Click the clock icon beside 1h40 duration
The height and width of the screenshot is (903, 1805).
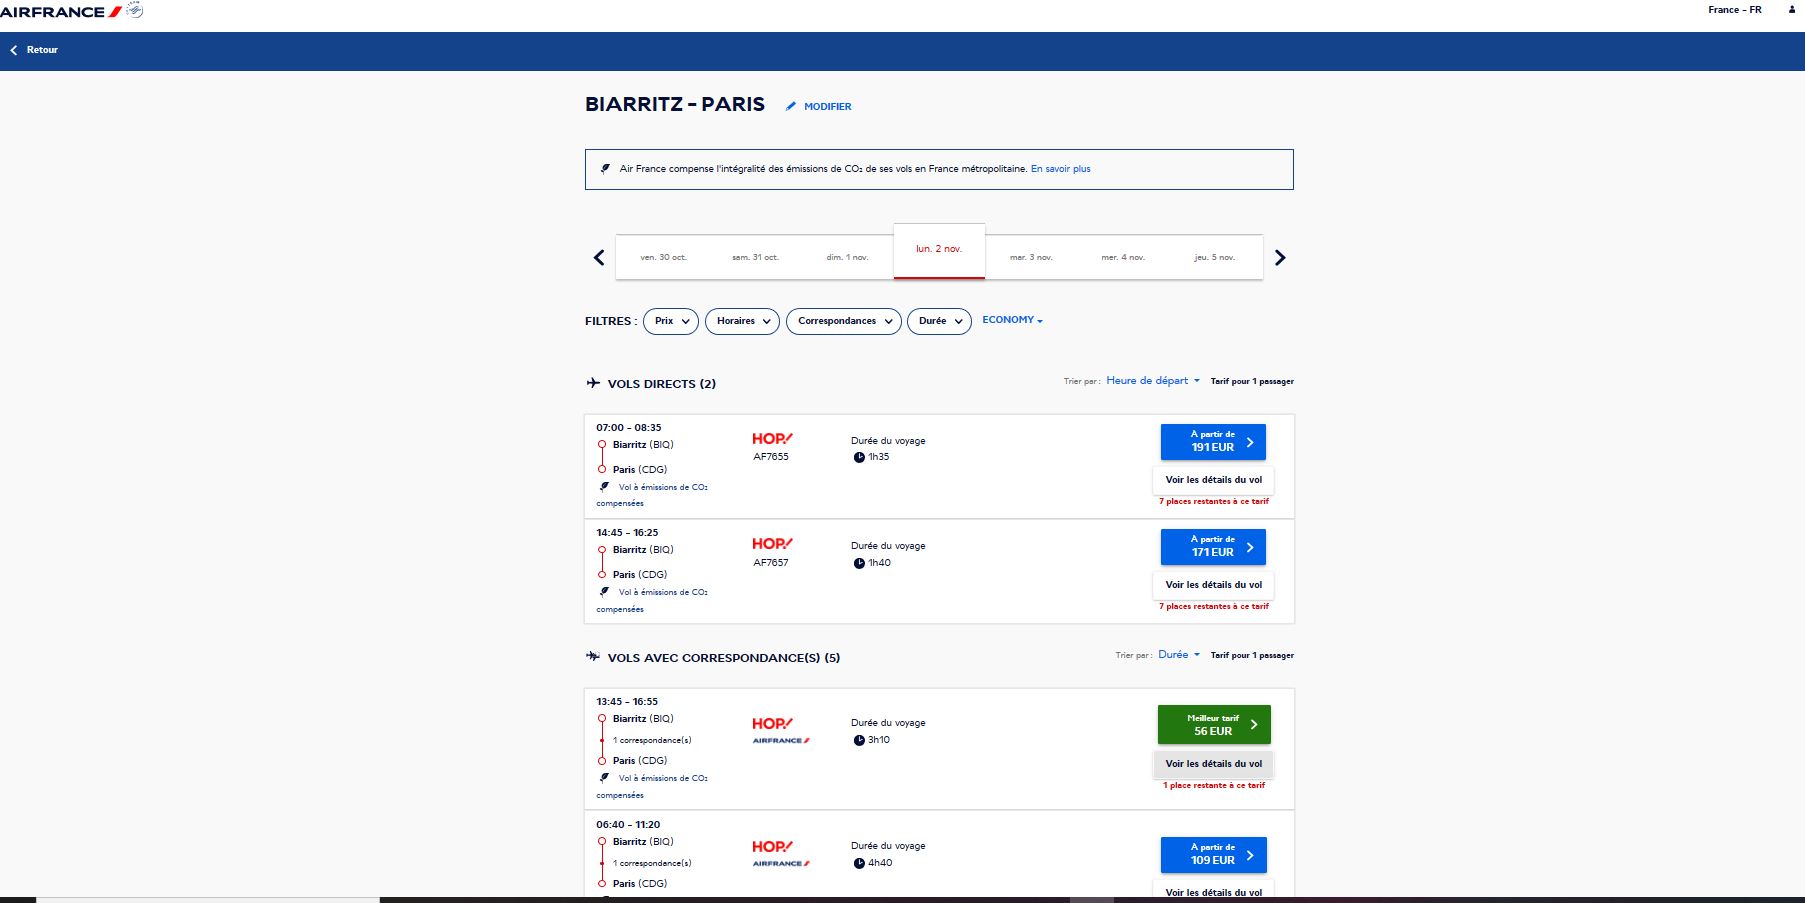(859, 564)
